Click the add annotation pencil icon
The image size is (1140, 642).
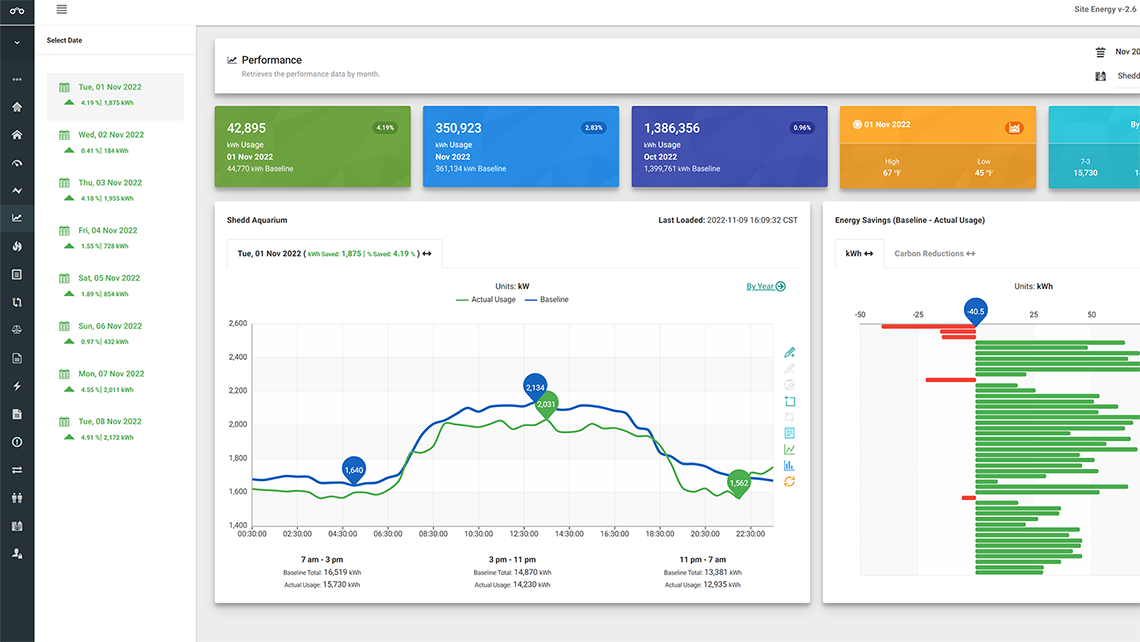[789, 353]
